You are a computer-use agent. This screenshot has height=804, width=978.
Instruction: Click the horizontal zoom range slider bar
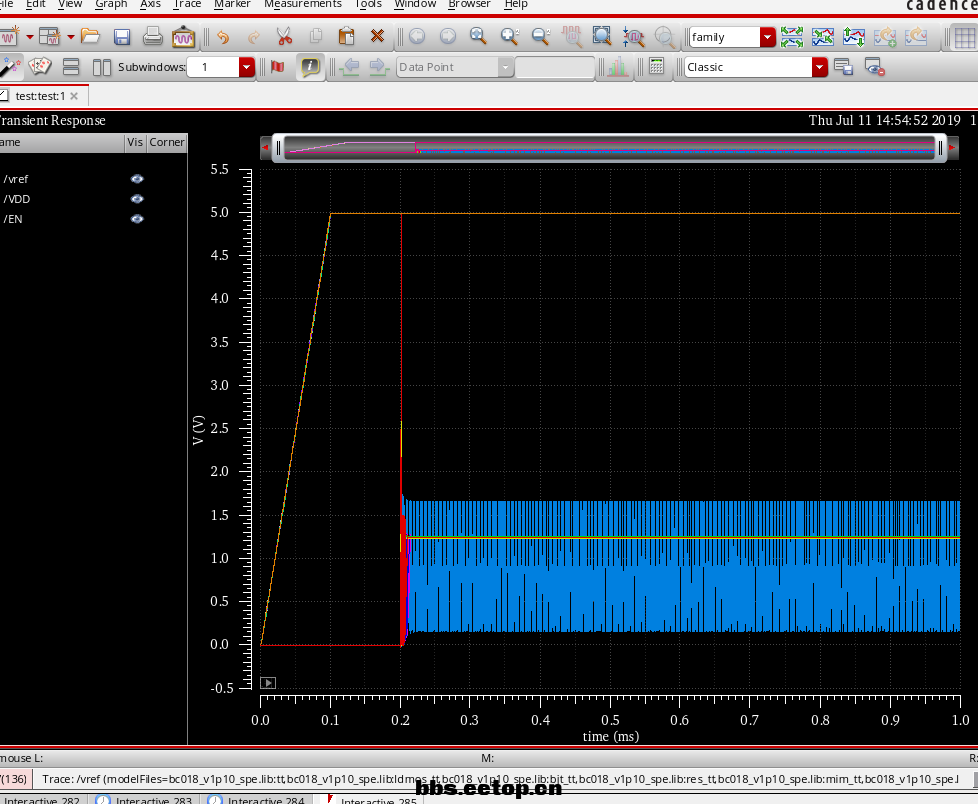click(x=610, y=148)
